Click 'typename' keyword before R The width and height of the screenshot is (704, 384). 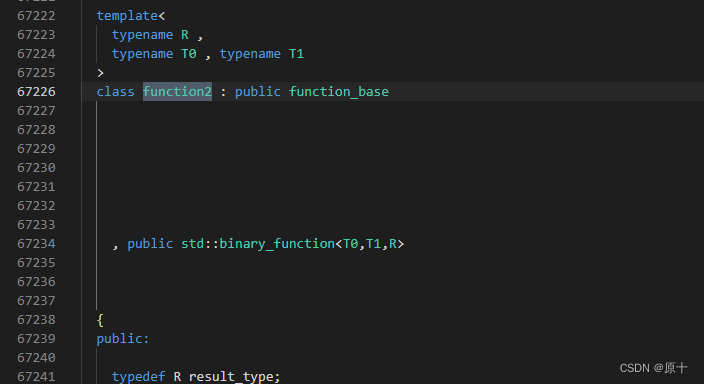tap(142, 35)
